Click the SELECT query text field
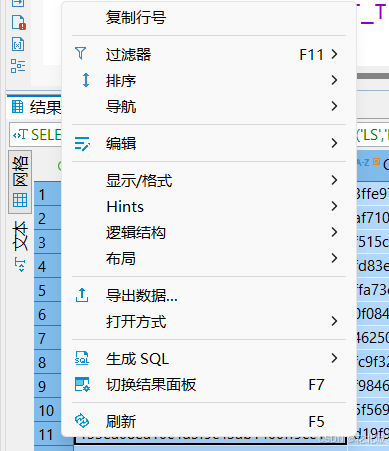The image size is (389, 451). pos(36,135)
